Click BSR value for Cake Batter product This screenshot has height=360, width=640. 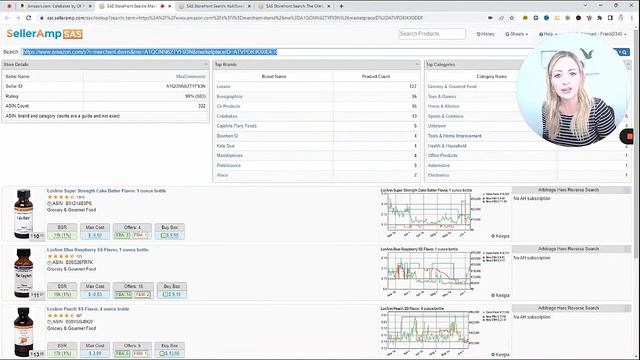[x=62, y=236]
